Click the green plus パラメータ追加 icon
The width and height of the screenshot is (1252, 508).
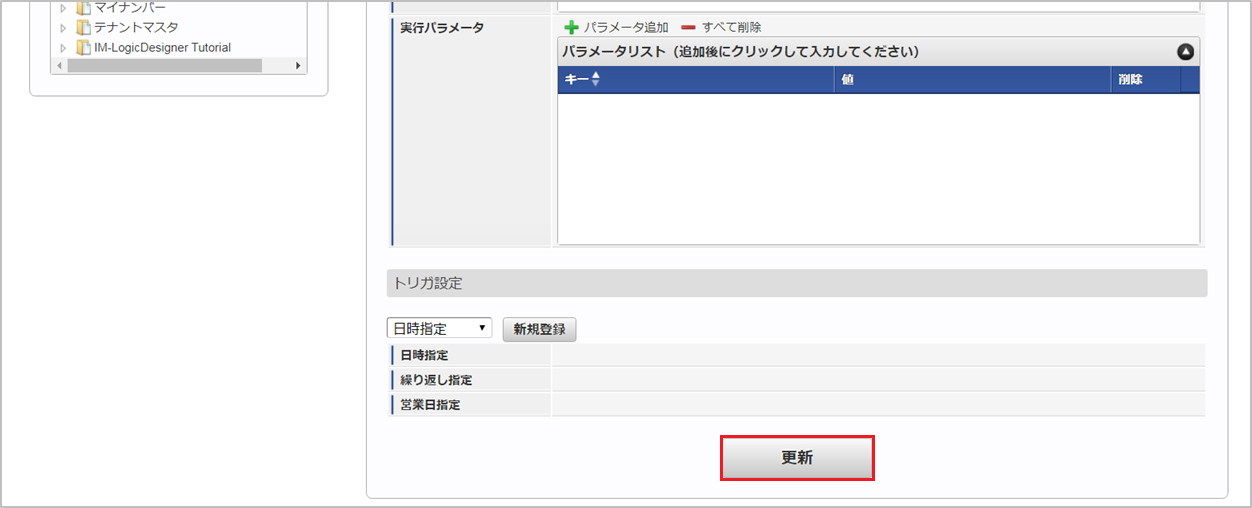(x=572, y=27)
